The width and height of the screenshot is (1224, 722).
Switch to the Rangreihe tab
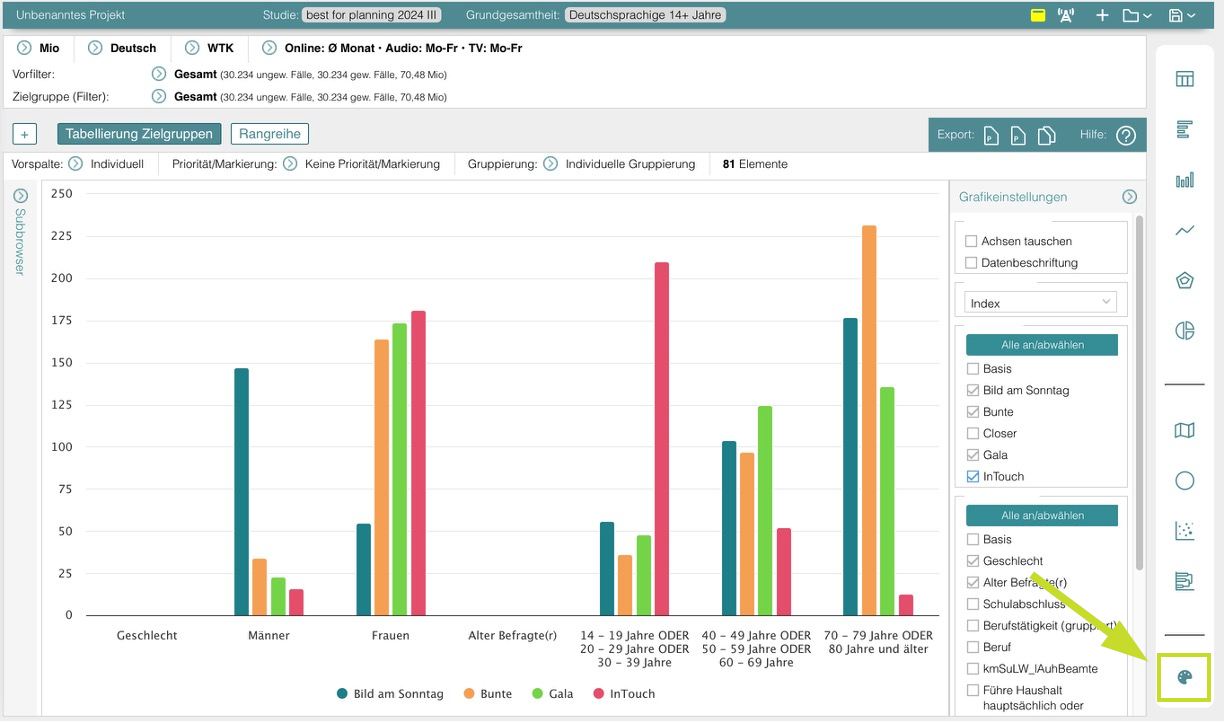point(270,134)
